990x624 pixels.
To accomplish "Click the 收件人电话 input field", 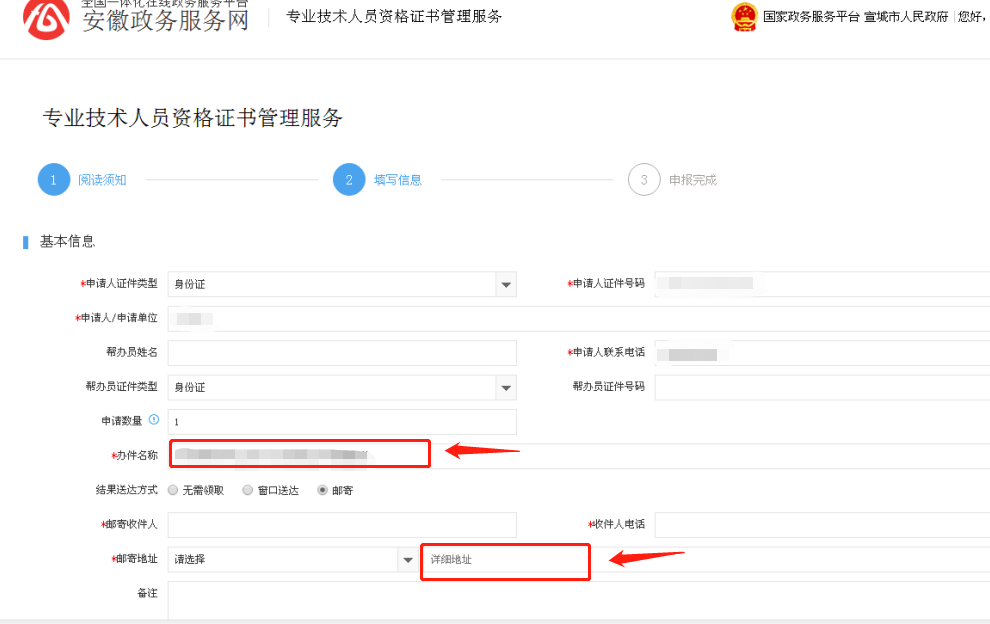I will (x=820, y=525).
